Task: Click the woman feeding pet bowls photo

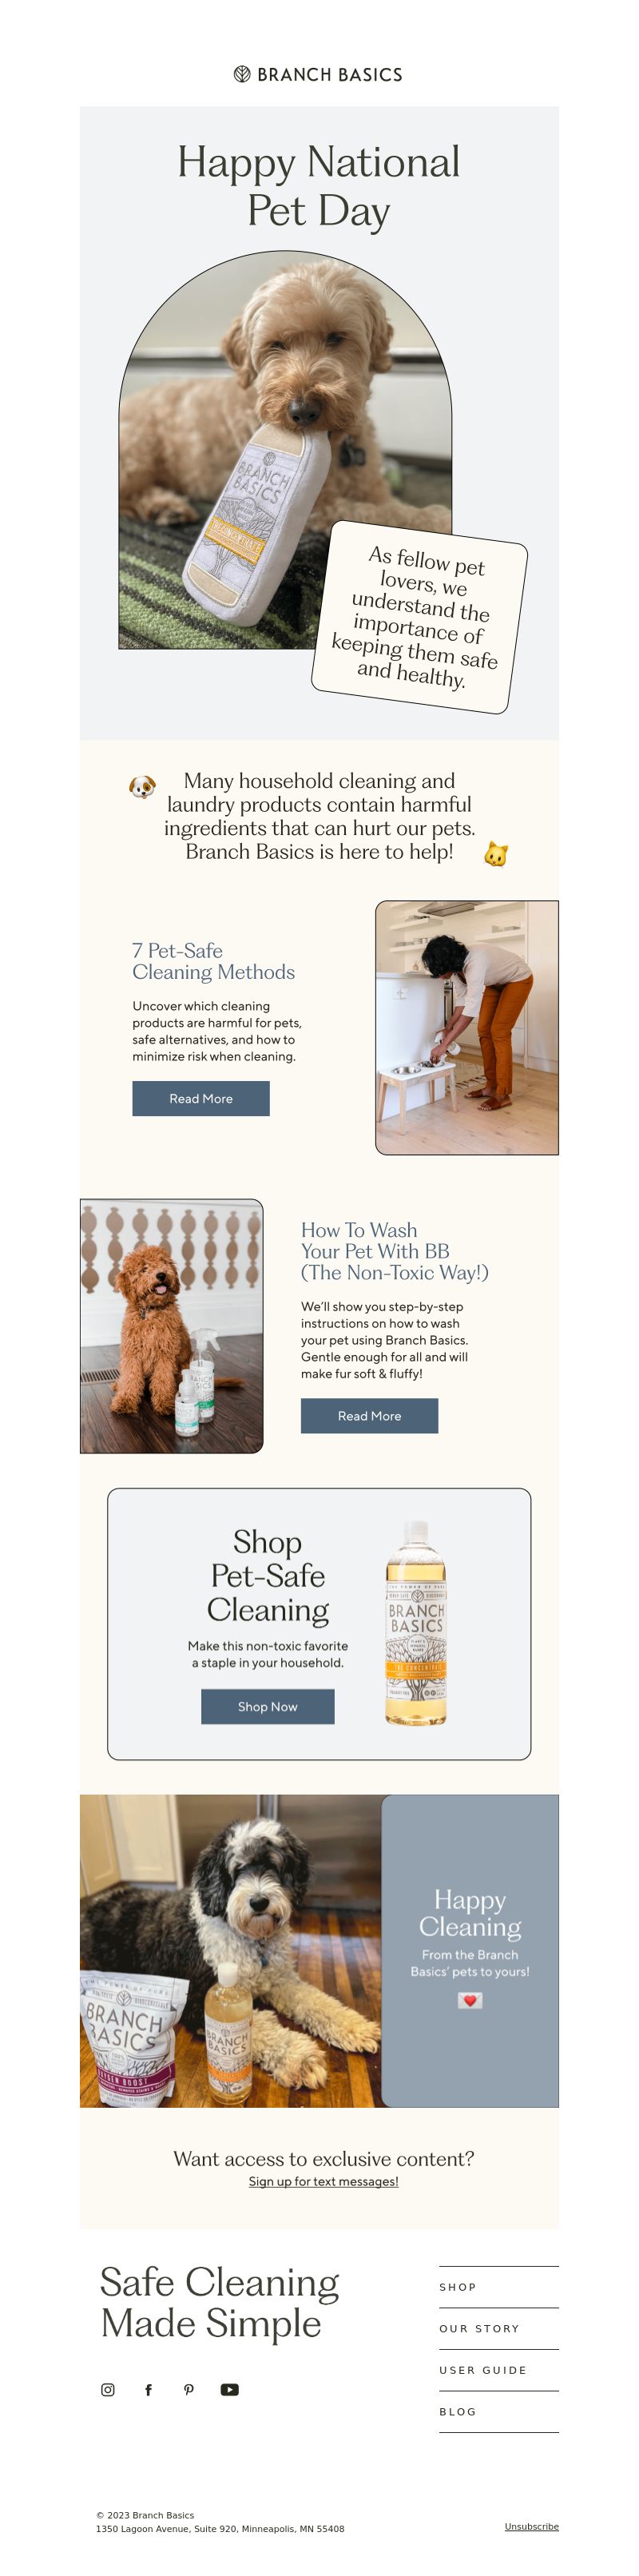Action: (467, 1027)
